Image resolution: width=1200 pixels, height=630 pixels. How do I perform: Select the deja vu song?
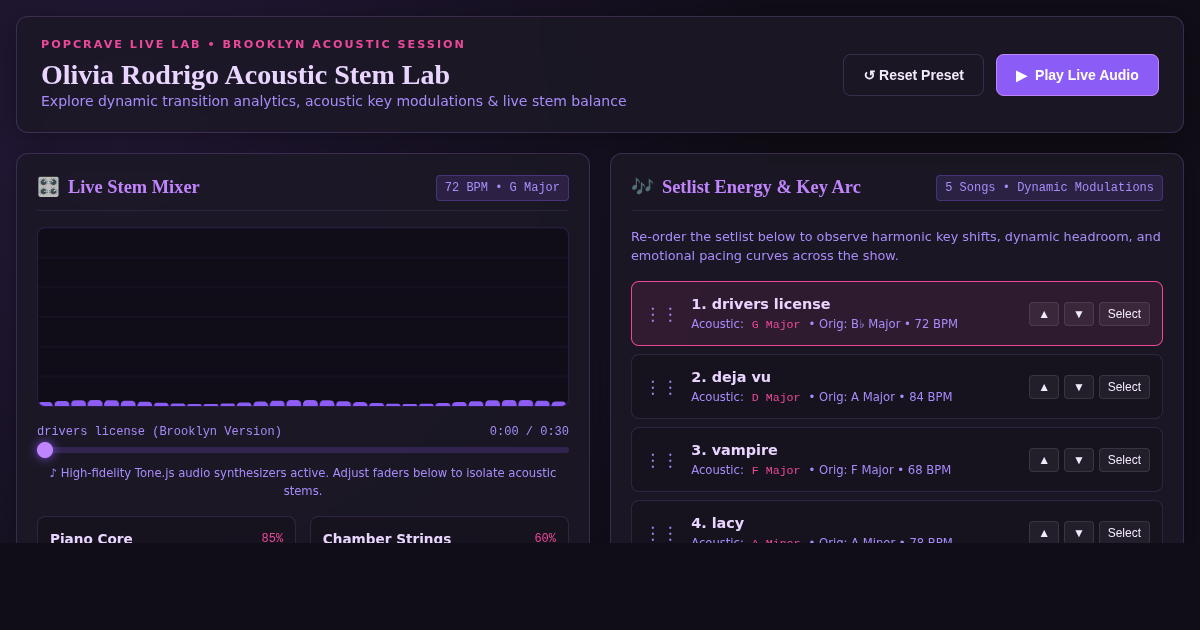click(1124, 387)
